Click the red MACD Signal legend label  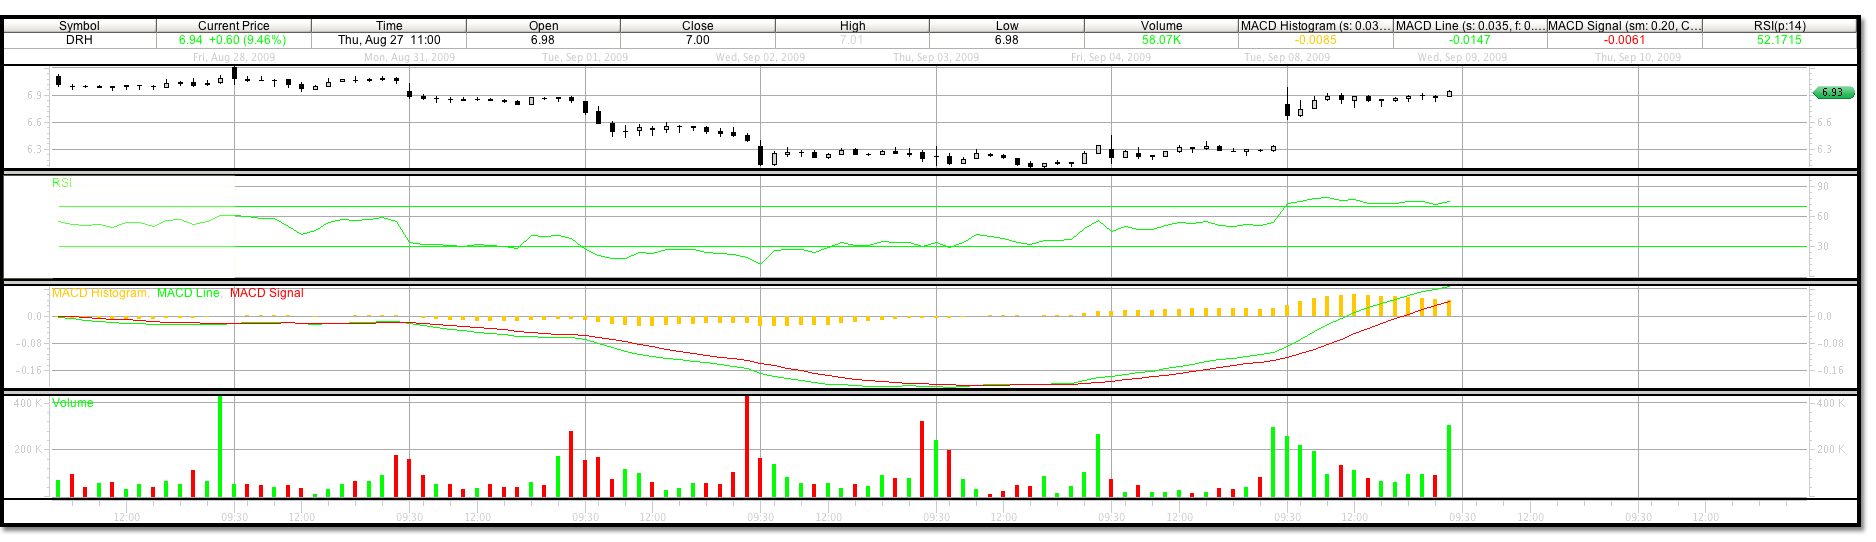(x=266, y=293)
